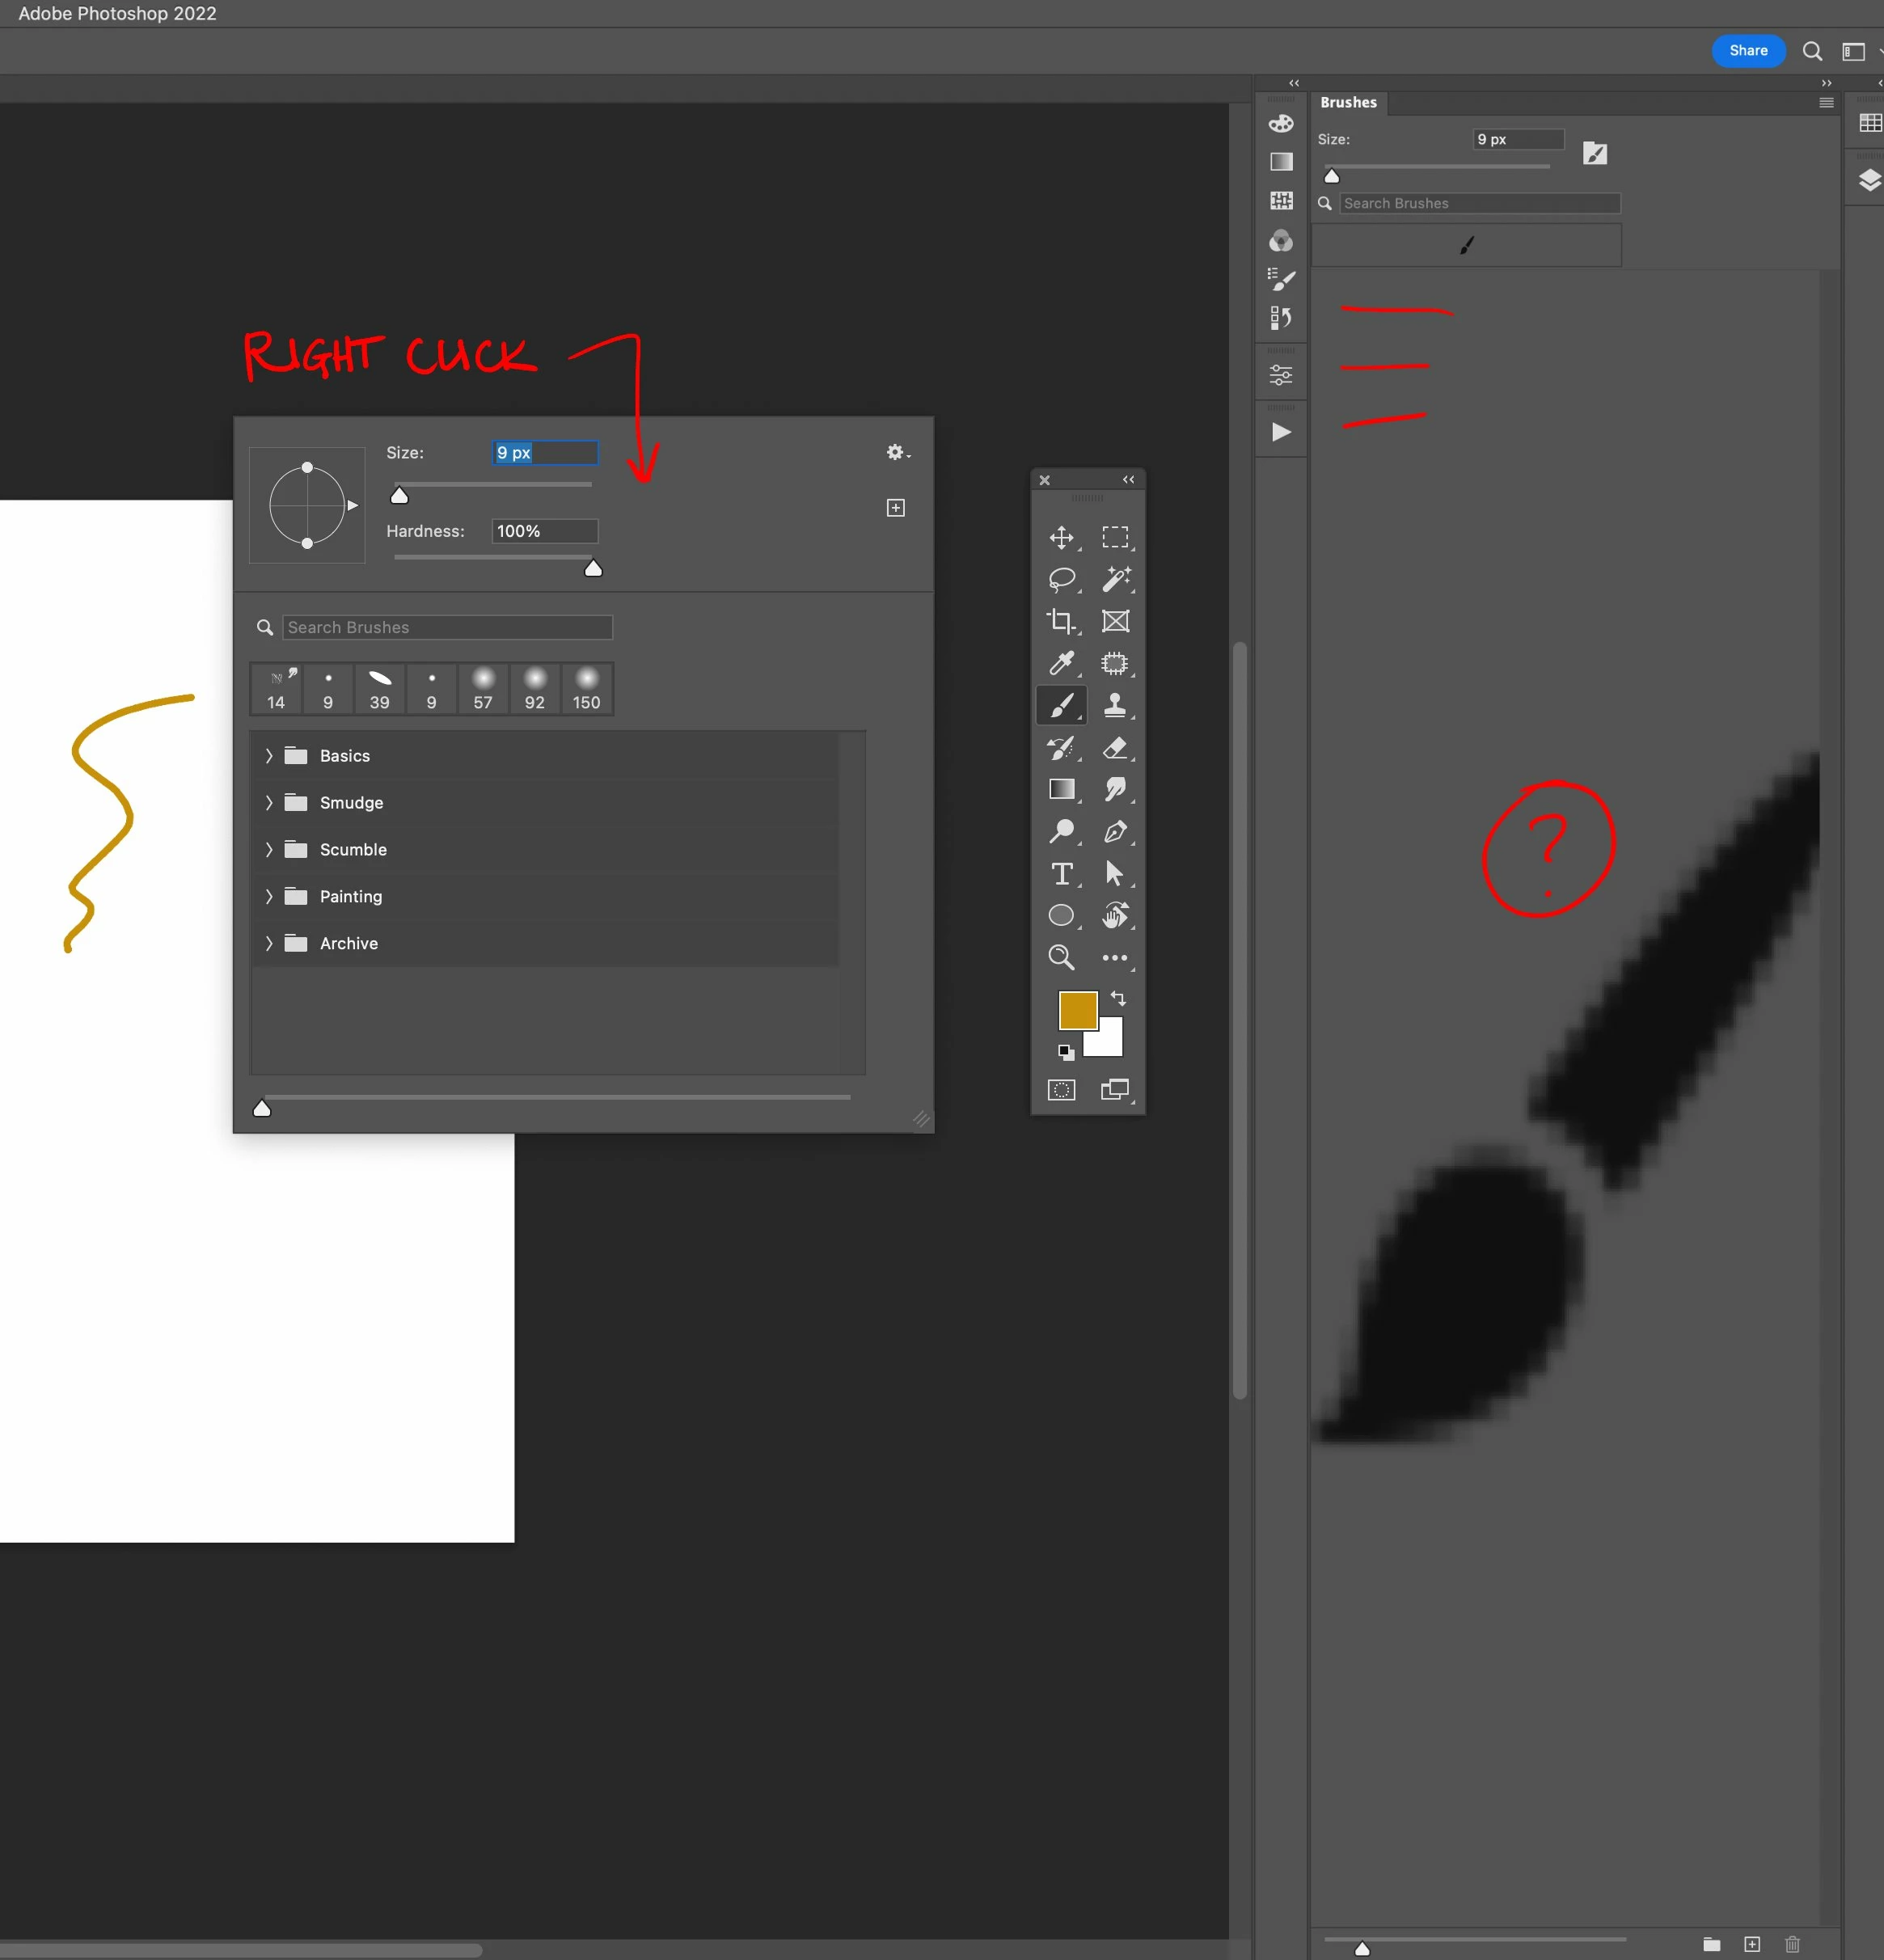Select the Eraser tool
This screenshot has height=1960, width=1884.
click(x=1115, y=747)
